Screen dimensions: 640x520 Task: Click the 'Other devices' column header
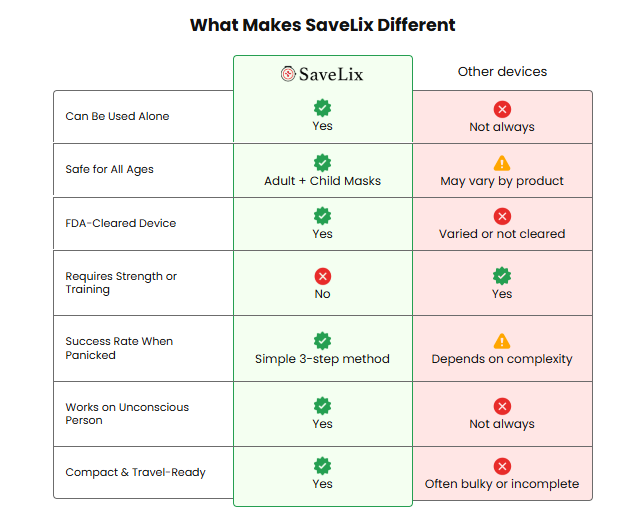pos(502,72)
